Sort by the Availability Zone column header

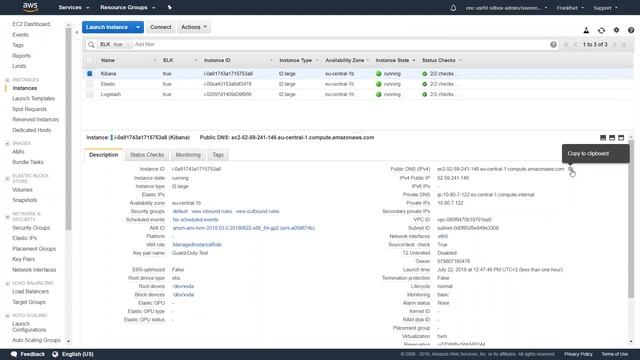(344, 60)
